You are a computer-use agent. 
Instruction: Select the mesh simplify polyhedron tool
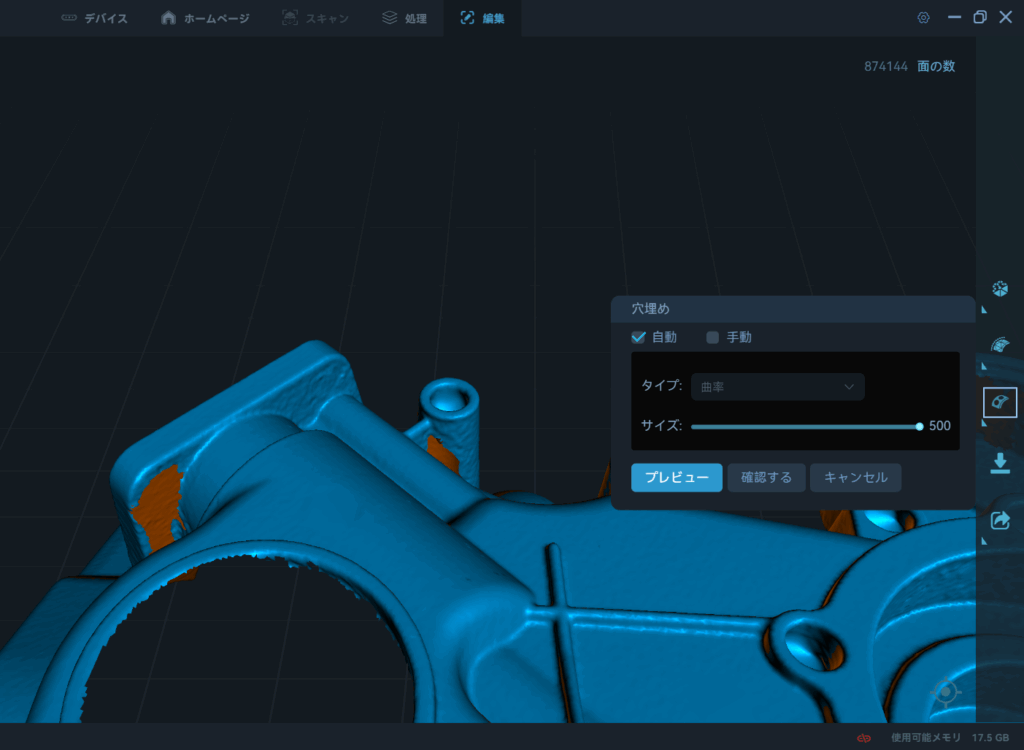point(999,289)
